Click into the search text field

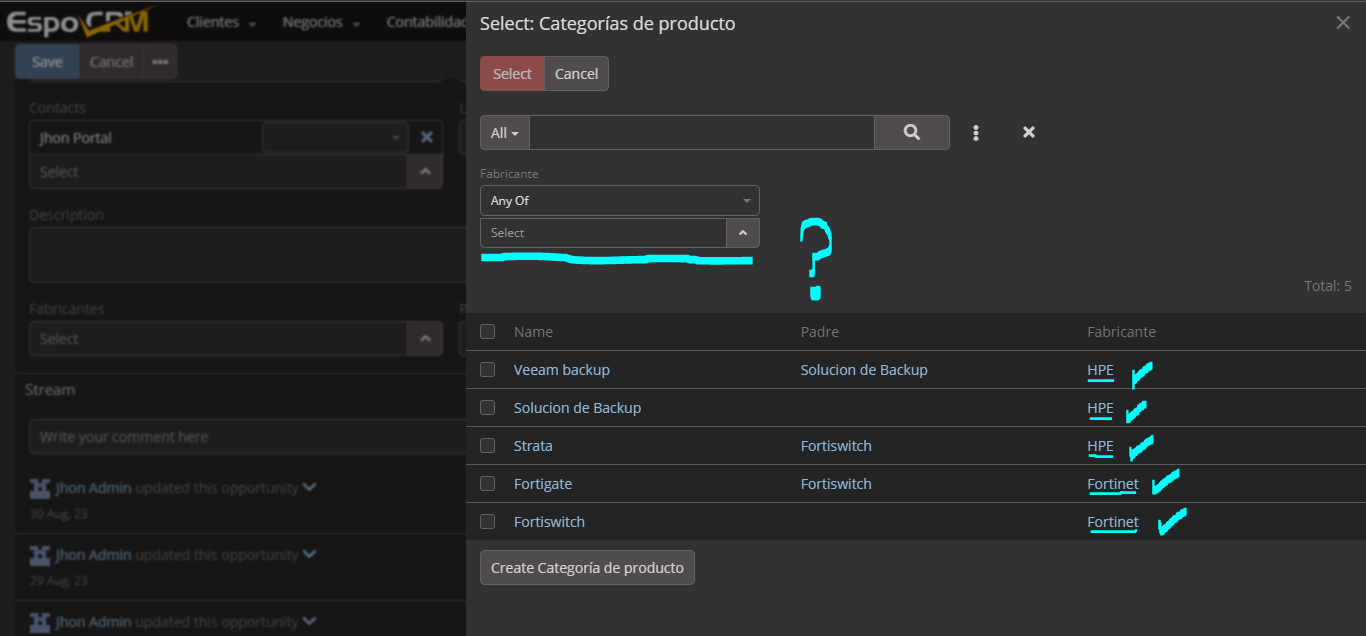pyautogui.click(x=701, y=132)
